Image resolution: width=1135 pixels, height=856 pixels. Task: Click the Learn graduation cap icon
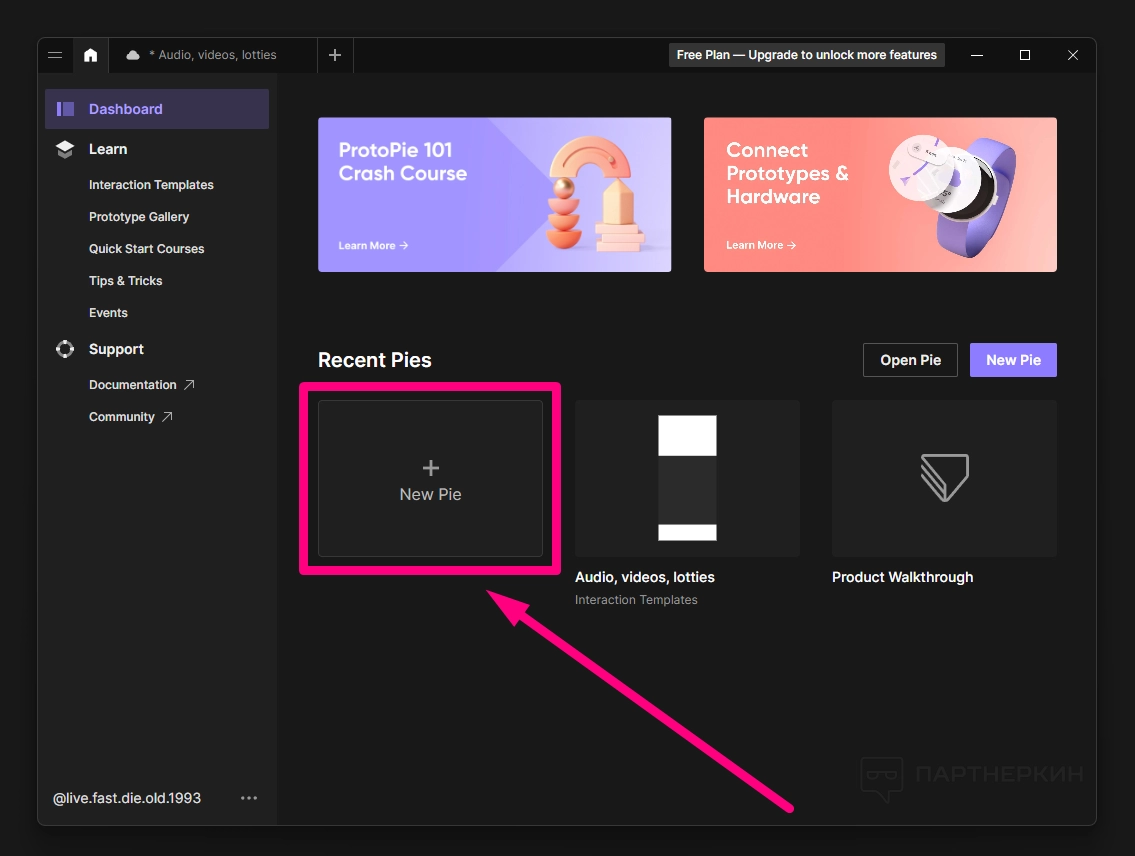click(x=65, y=149)
